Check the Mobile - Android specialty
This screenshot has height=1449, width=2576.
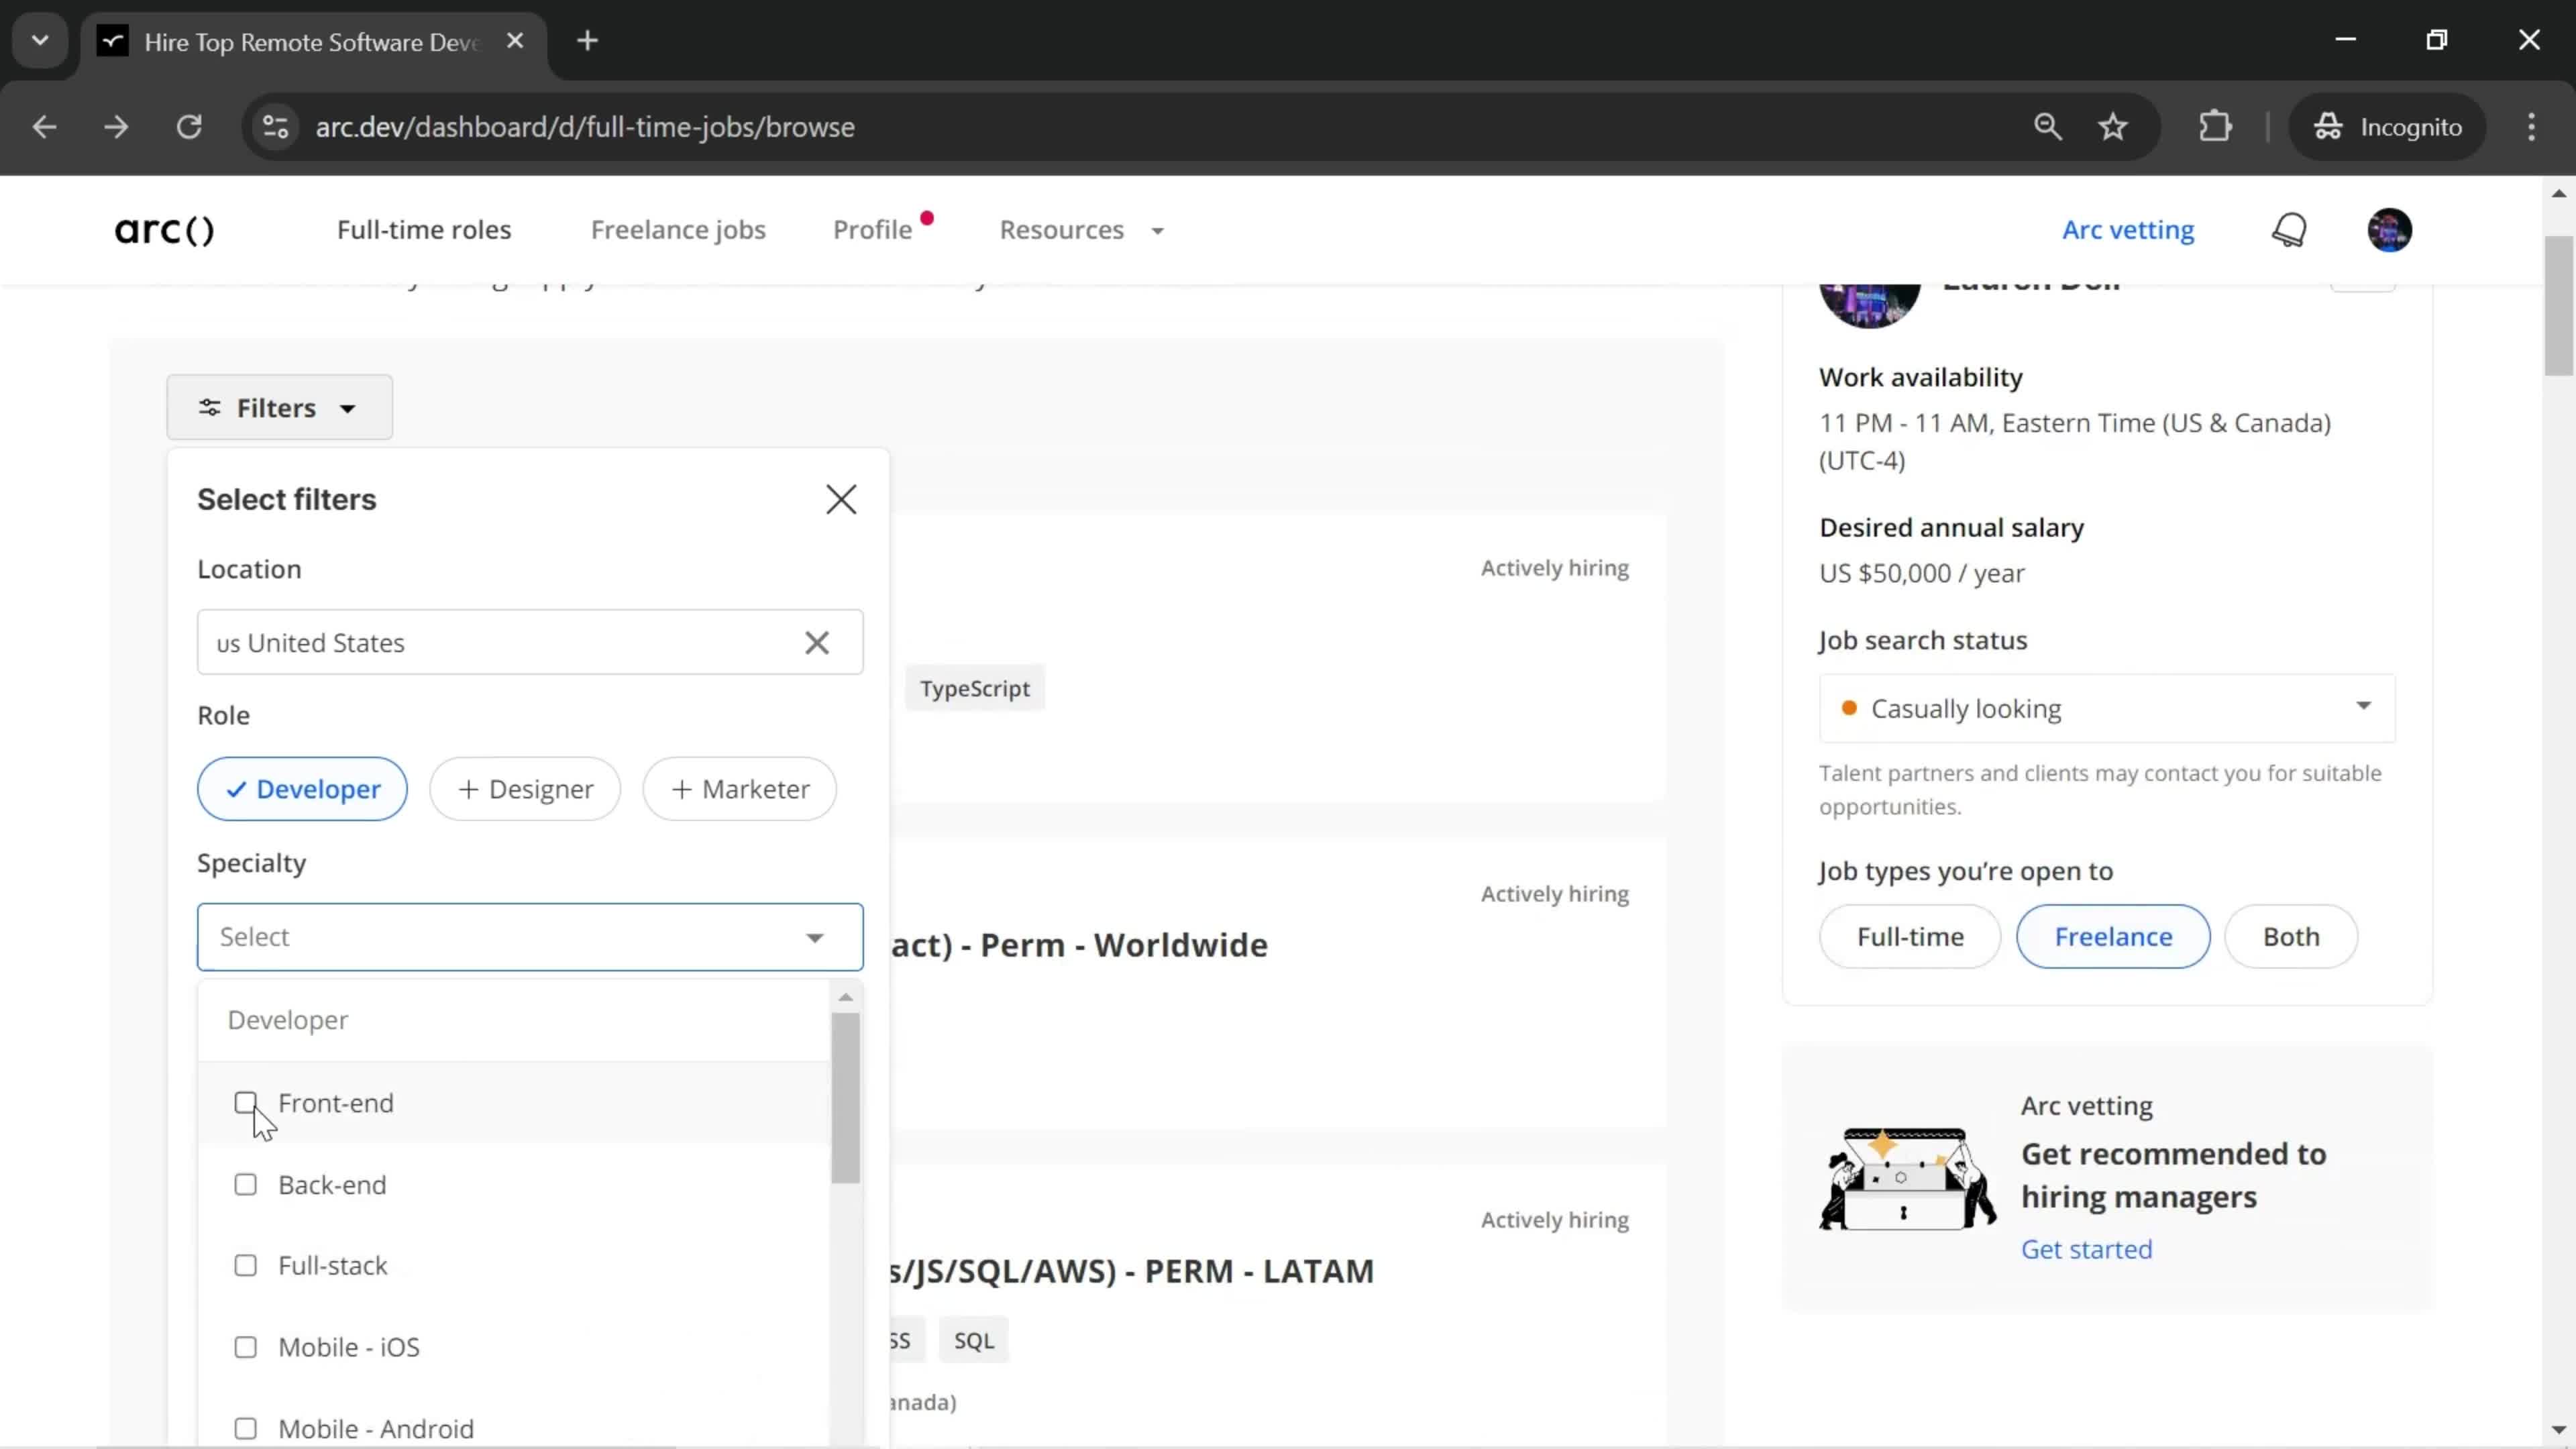245,1429
